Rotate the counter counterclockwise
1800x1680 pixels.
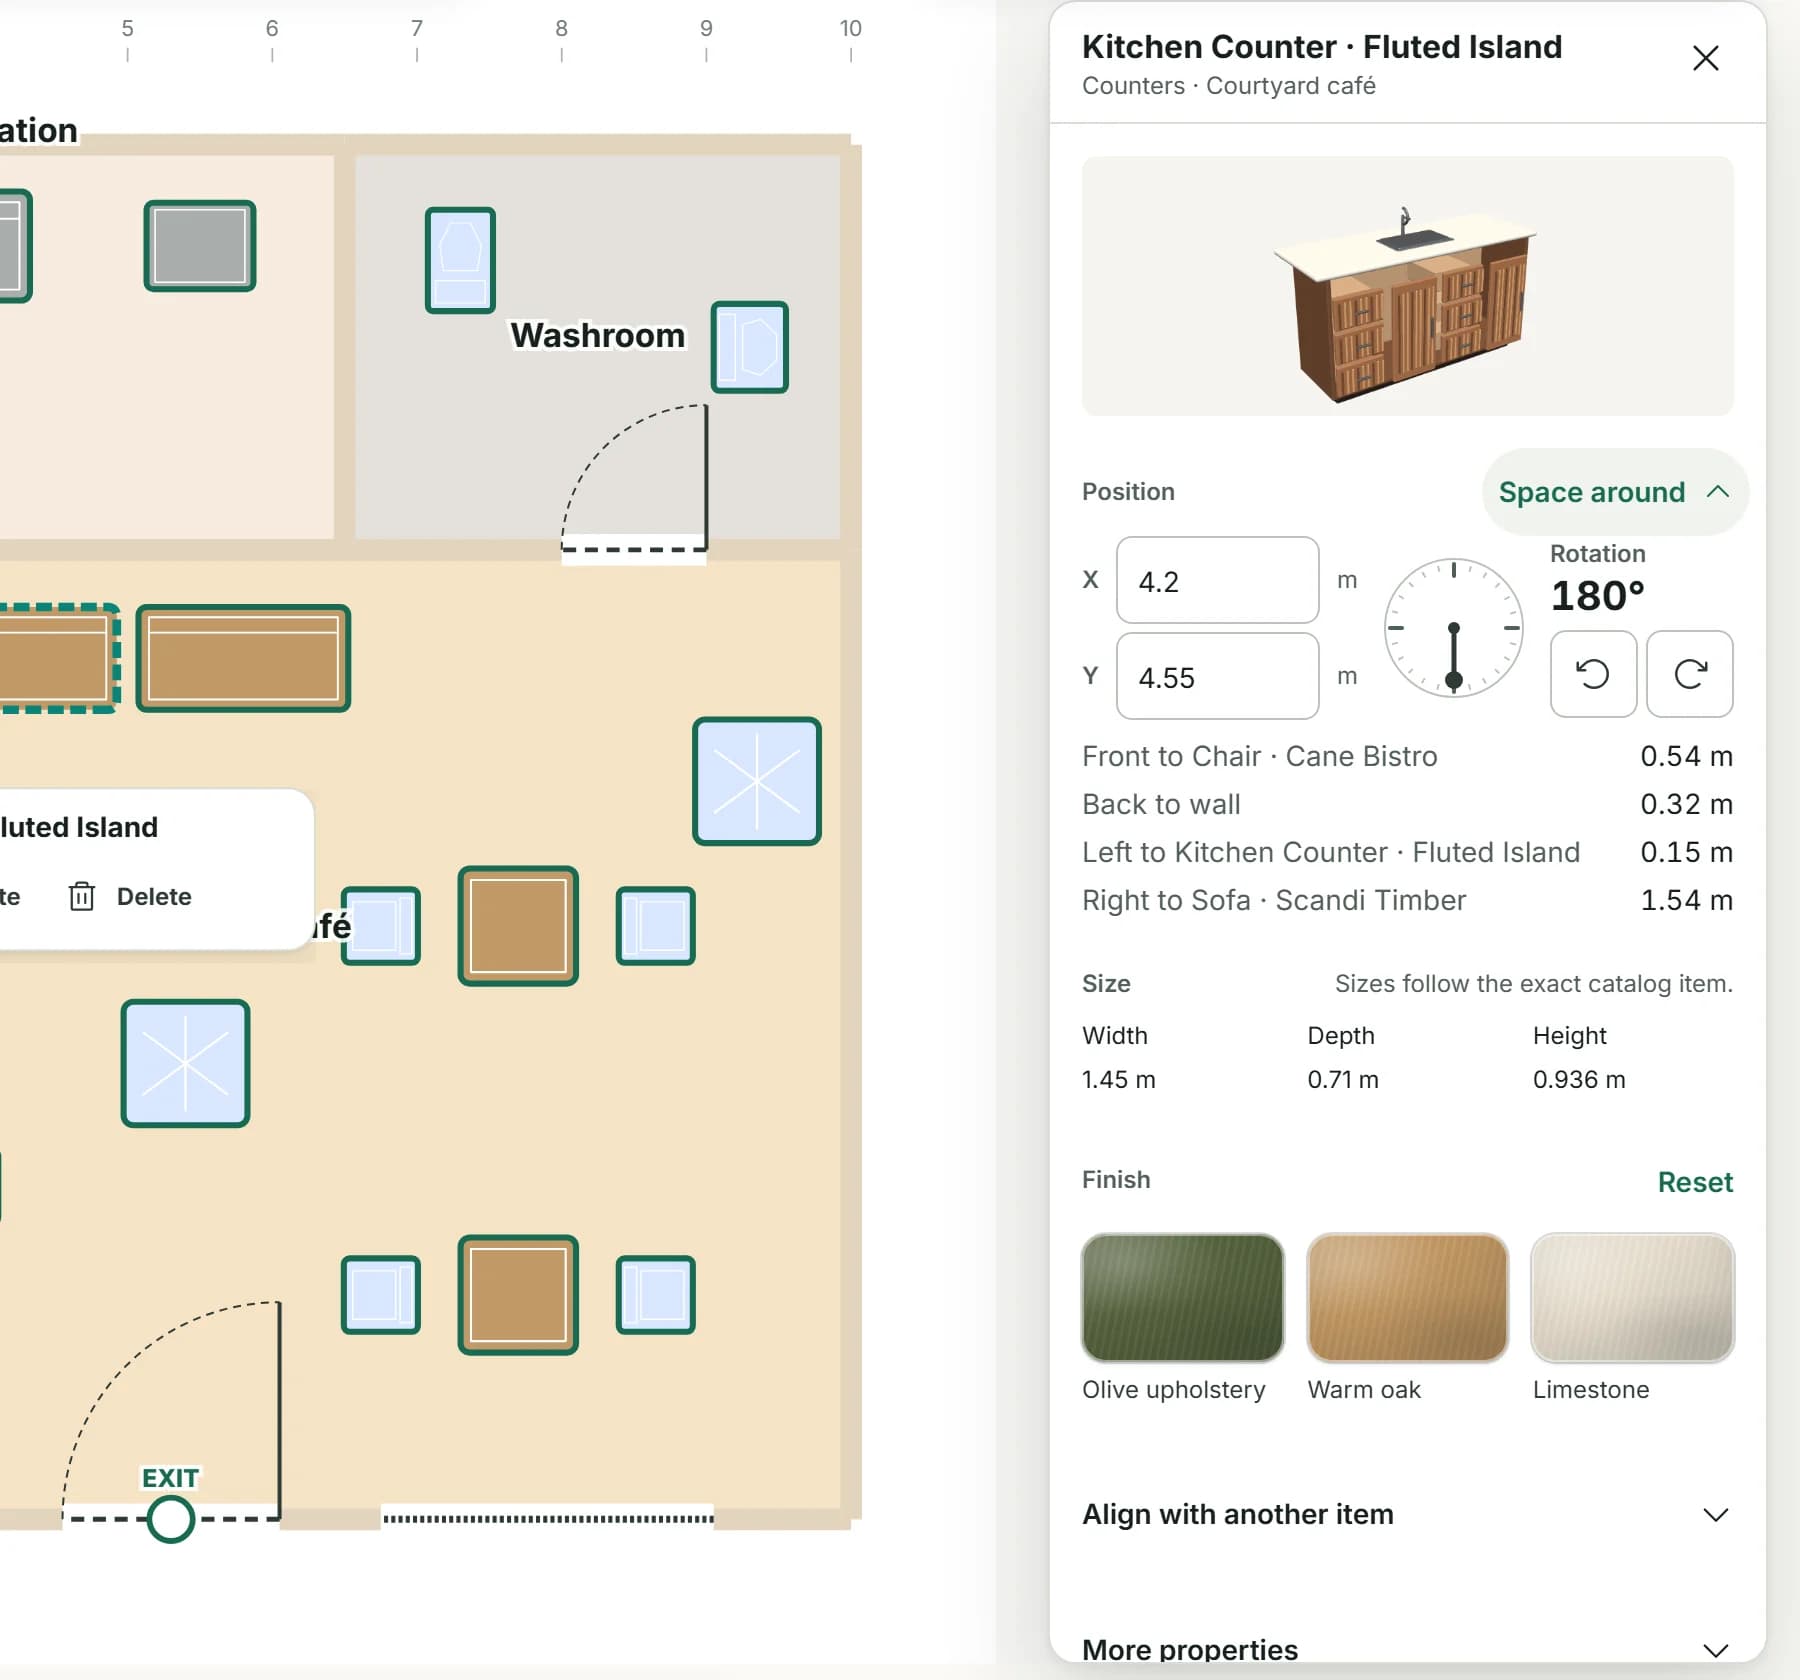(x=1593, y=674)
